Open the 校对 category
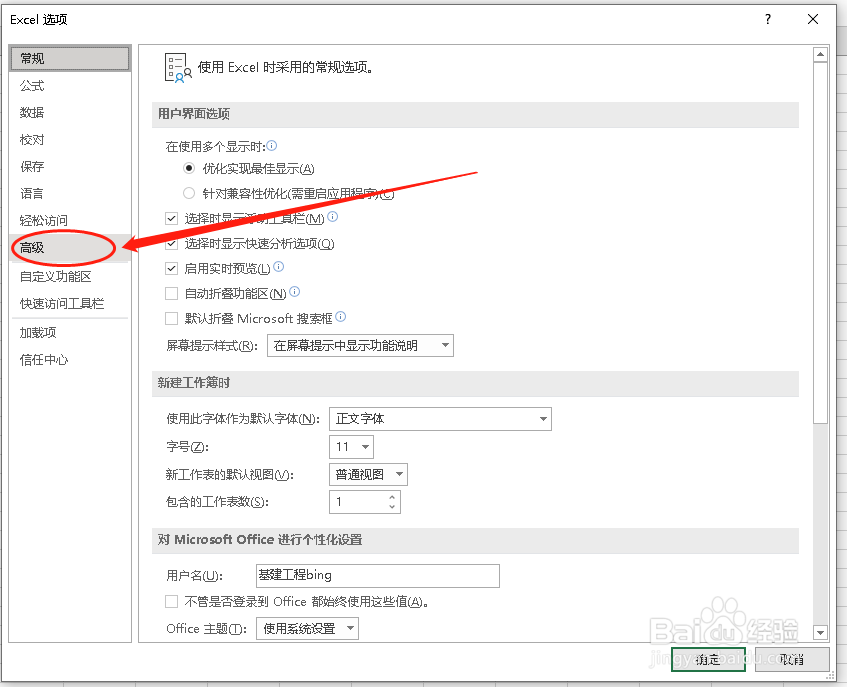The width and height of the screenshot is (847, 687). (70, 139)
